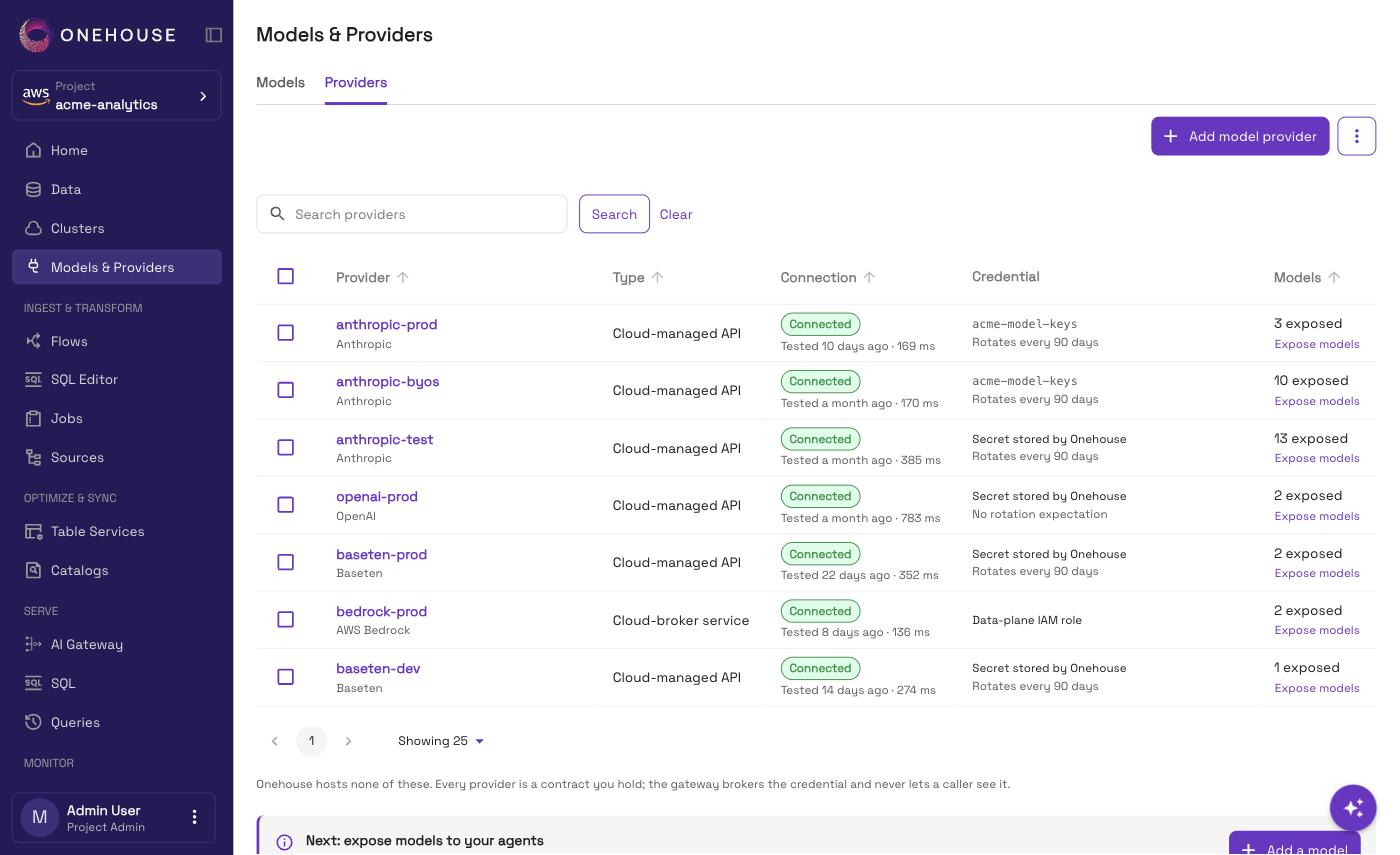Image resolution: width=1400 pixels, height=855 pixels.
Task: Click the Search button
Action: 614,214
